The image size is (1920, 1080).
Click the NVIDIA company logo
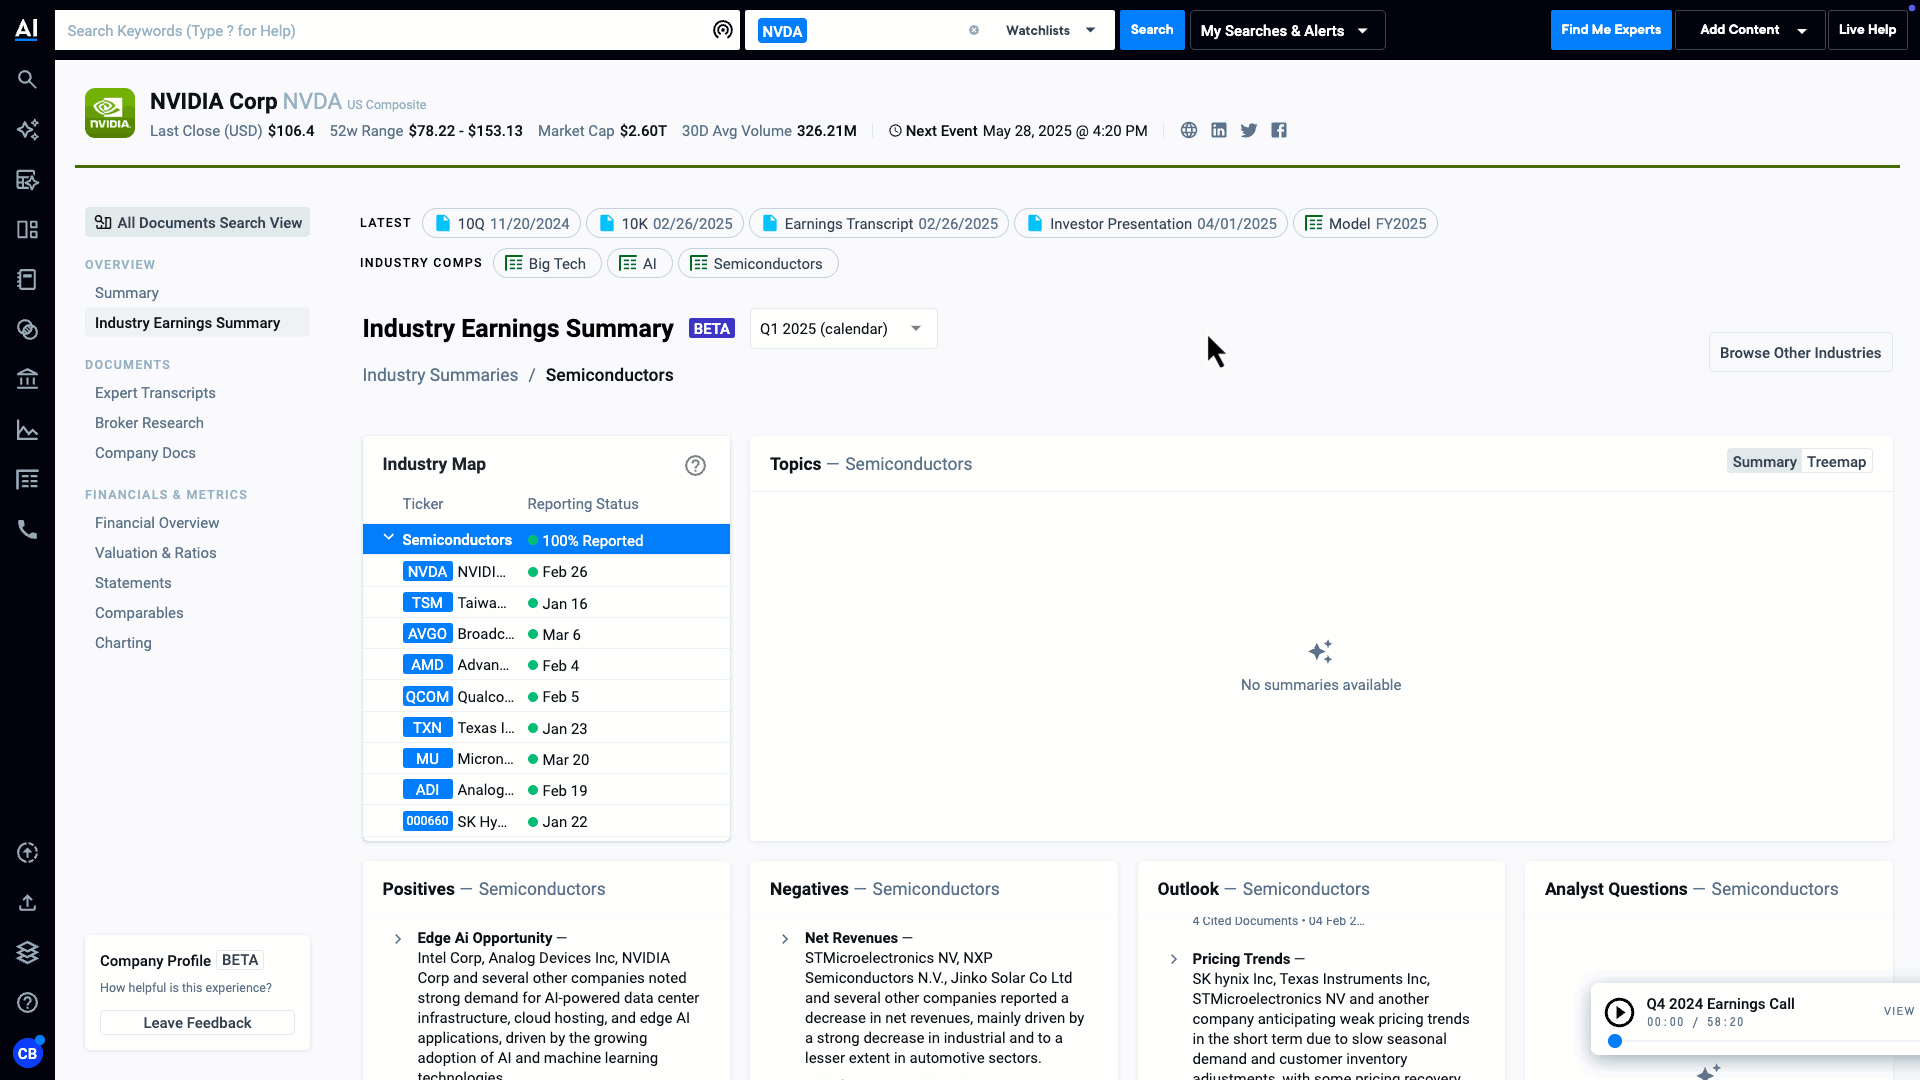pyautogui.click(x=110, y=113)
